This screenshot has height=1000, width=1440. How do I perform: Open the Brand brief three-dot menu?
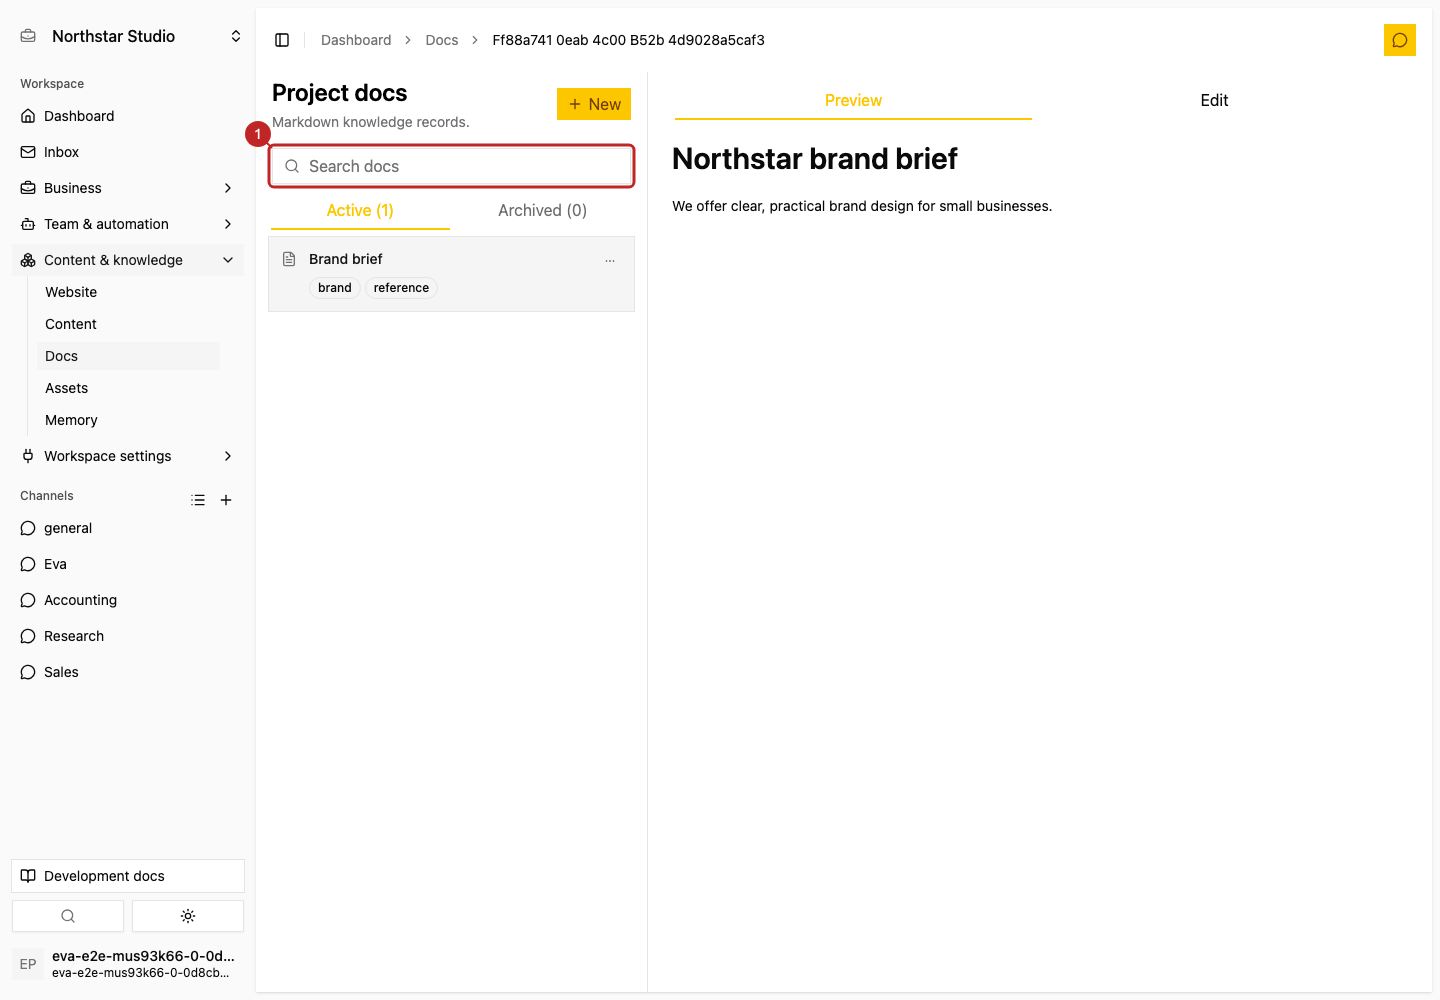(x=610, y=260)
